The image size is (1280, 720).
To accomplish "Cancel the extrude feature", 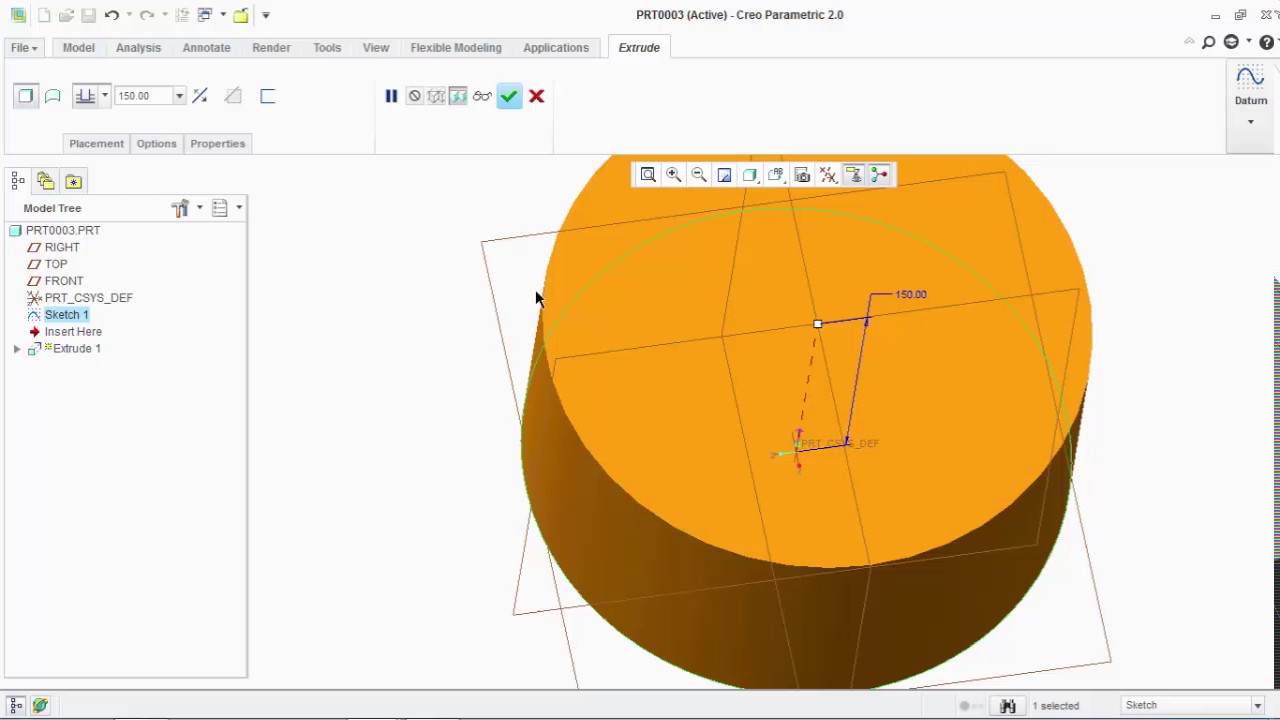I will tap(536, 95).
